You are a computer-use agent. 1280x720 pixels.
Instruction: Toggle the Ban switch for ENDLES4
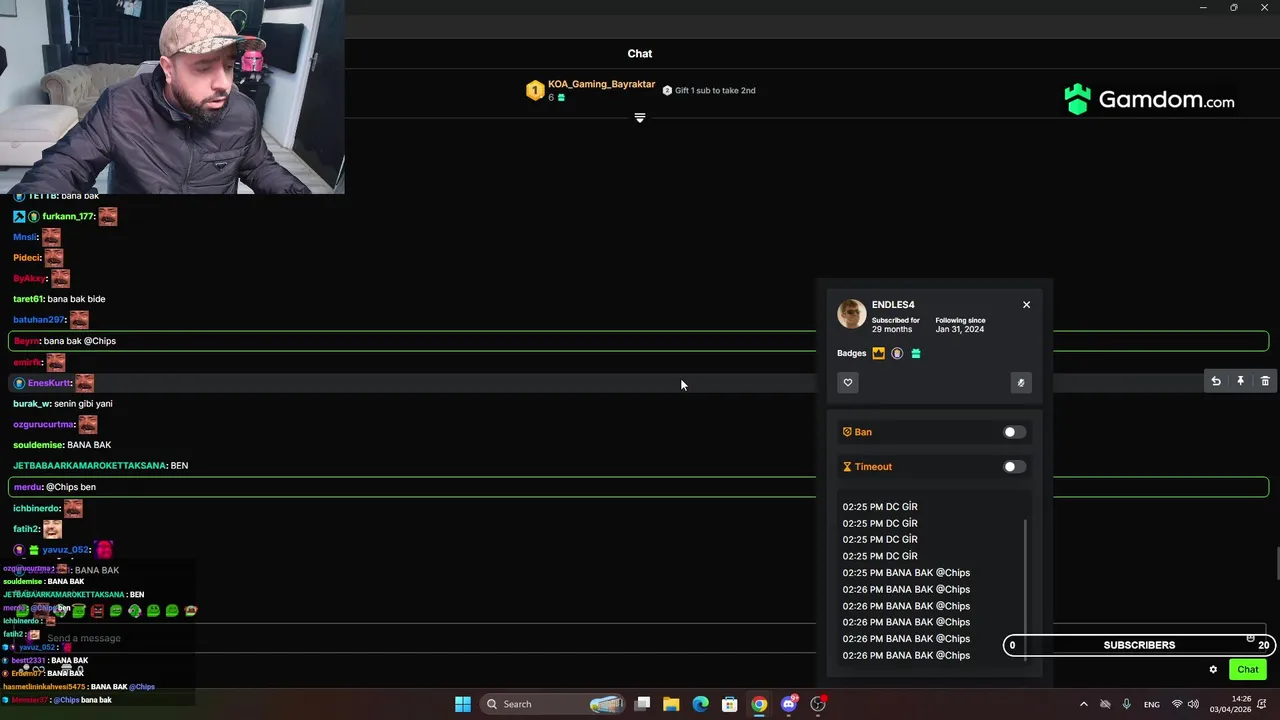click(1014, 432)
